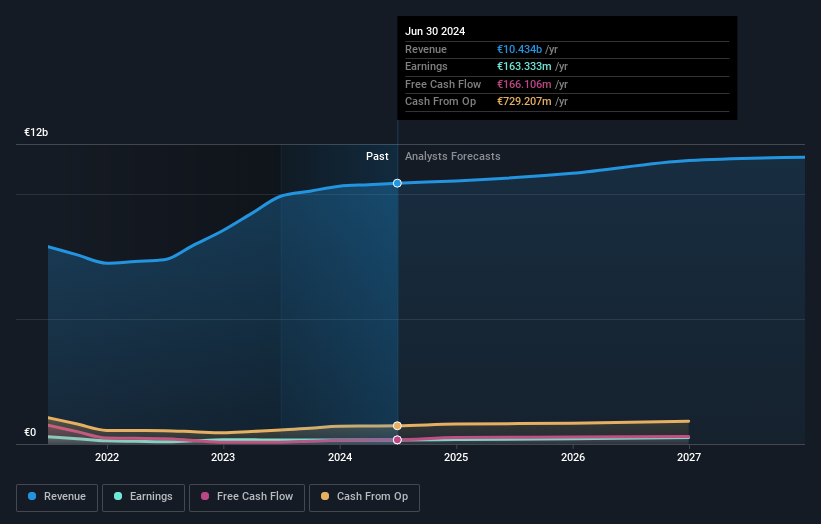
Task: Click the €0 y-axis label
Action: [30, 432]
